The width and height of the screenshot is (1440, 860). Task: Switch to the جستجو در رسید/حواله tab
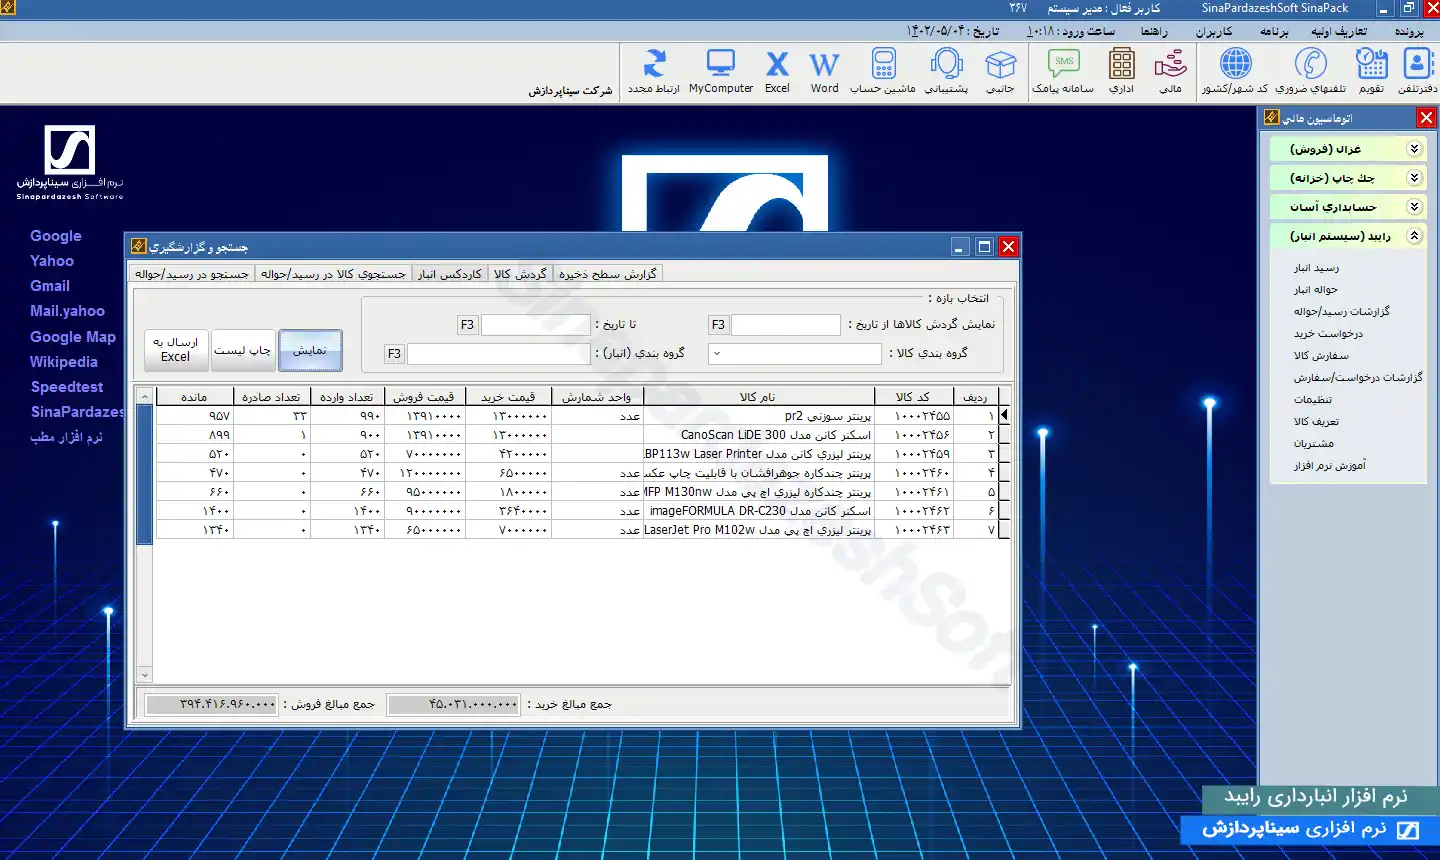point(192,274)
